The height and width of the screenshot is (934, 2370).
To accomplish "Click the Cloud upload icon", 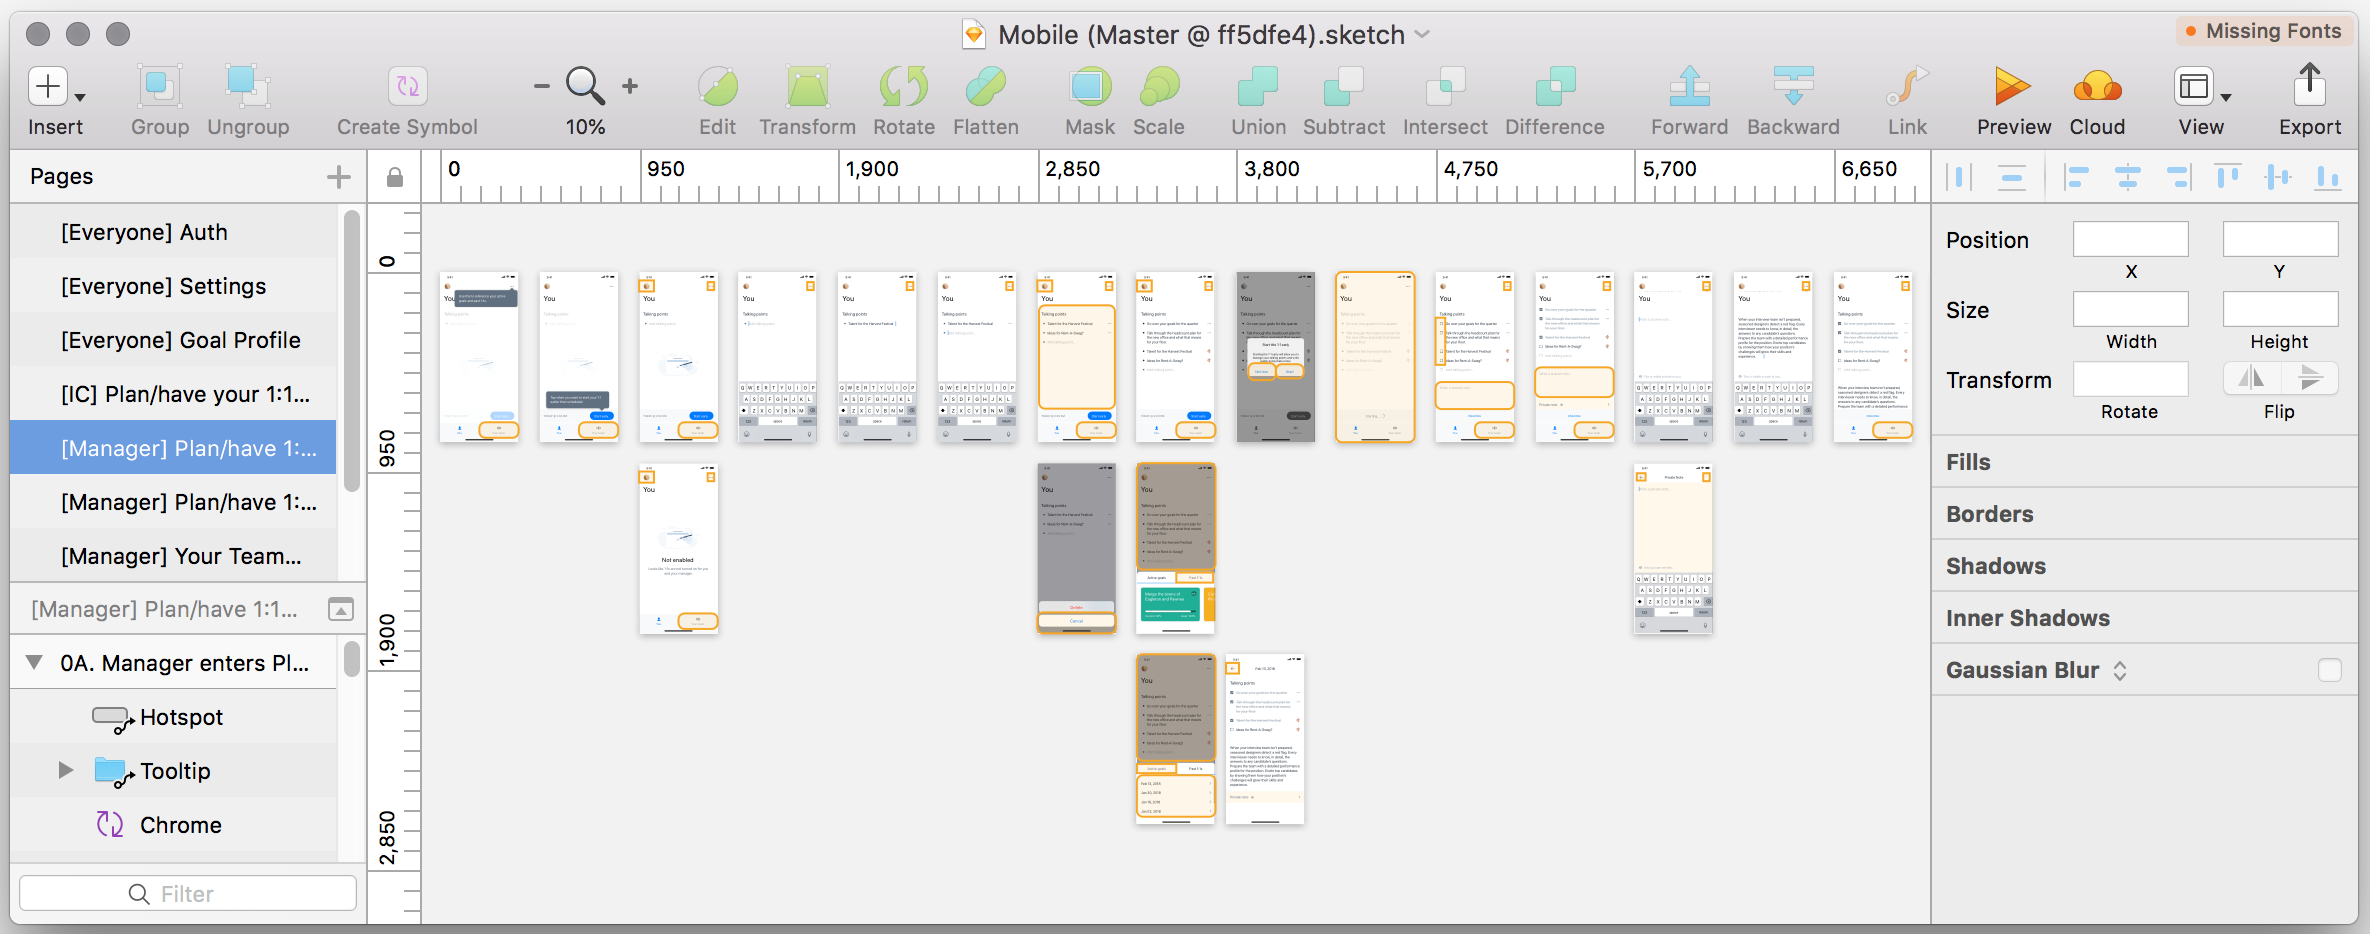I will click(2097, 87).
